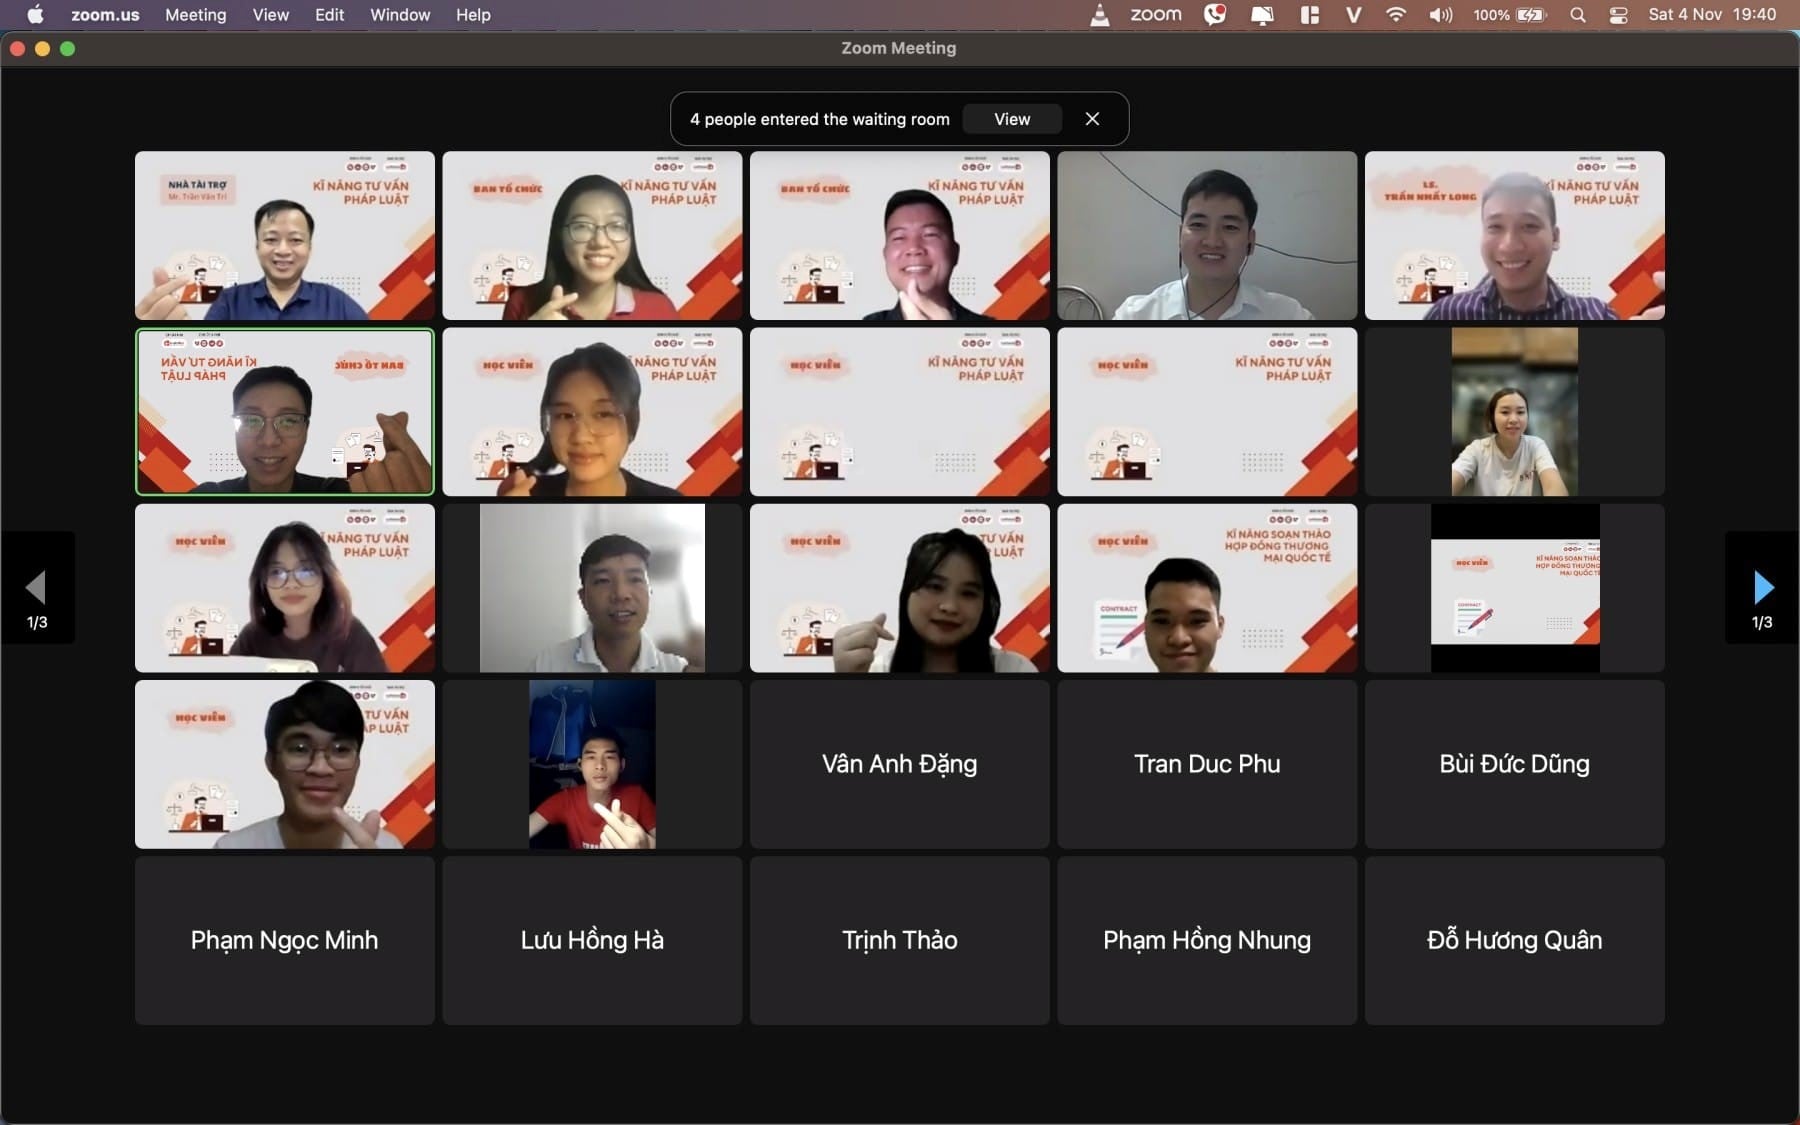The width and height of the screenshot is (1800, 1125).
Task: Click the battery status icon
Action: pyautogui.click(x=1530, y=15)
